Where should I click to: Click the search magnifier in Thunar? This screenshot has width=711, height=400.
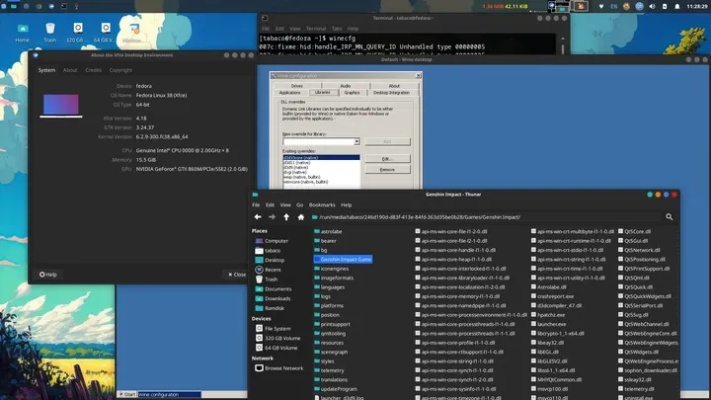[669, 217]
